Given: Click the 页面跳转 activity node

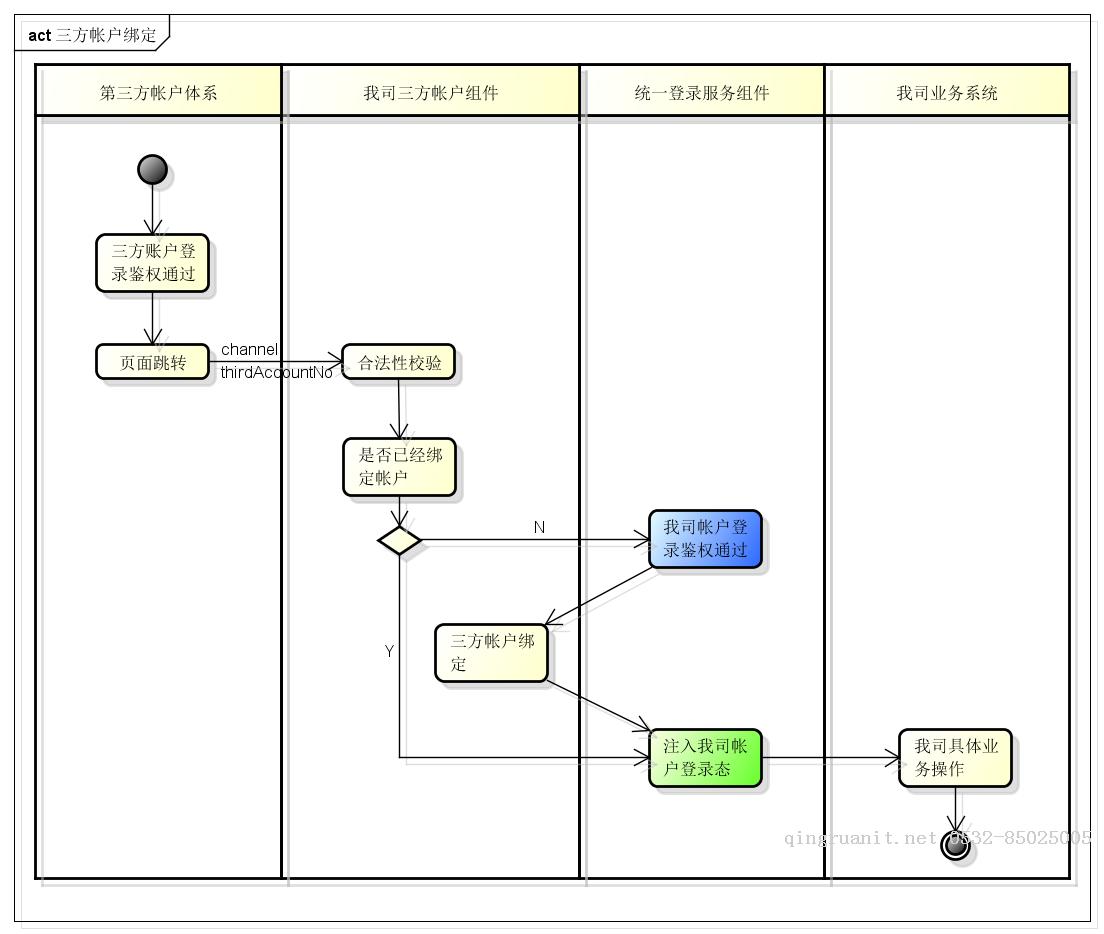Looking at the screenshot, I should pos(152,361).
